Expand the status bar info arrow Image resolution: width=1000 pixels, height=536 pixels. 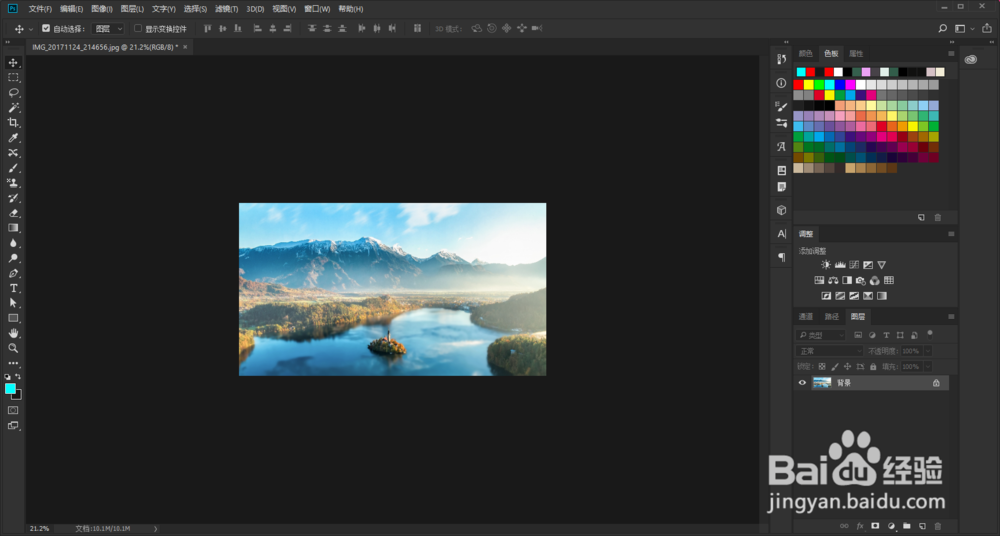pos(156,528)
